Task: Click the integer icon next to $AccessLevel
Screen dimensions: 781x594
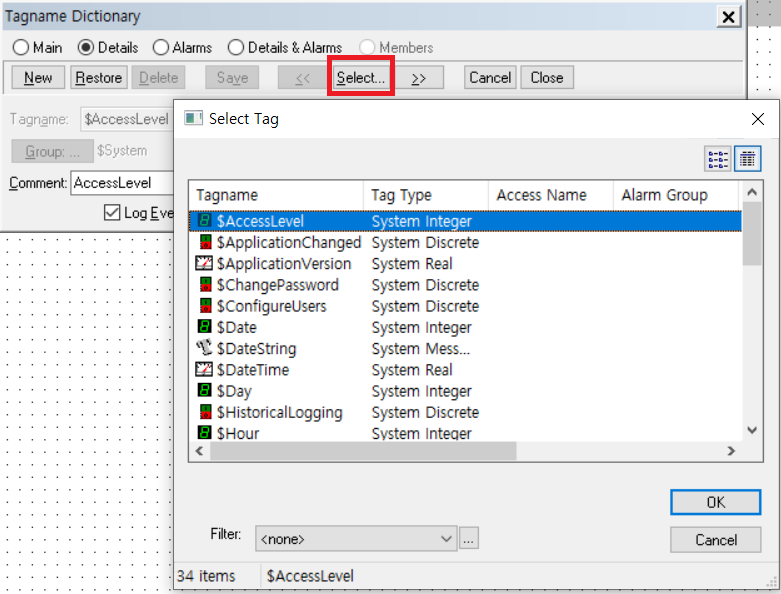Action: (204, 221)
